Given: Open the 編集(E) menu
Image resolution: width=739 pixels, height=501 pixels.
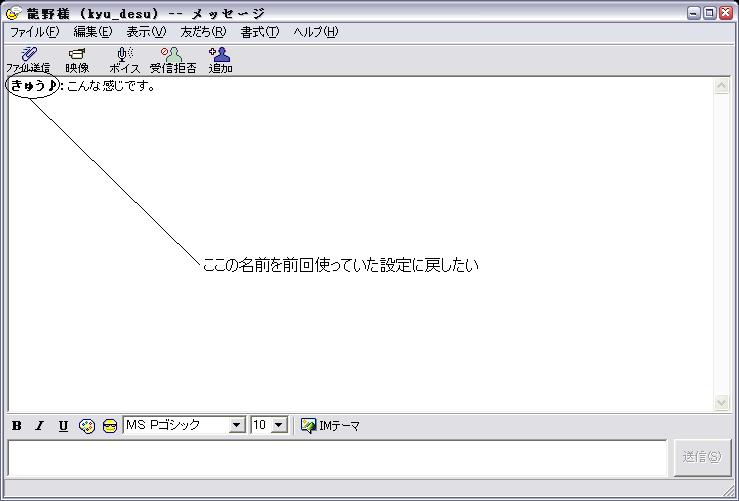Looking at the screenshot, I should (93, 32).
